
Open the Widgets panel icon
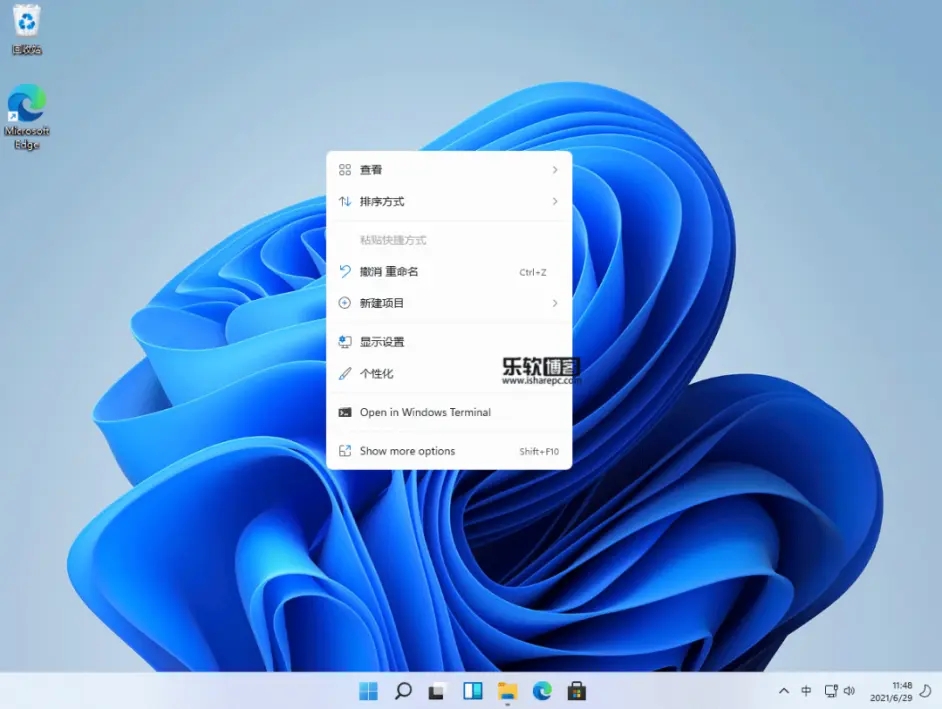point(471,691)
